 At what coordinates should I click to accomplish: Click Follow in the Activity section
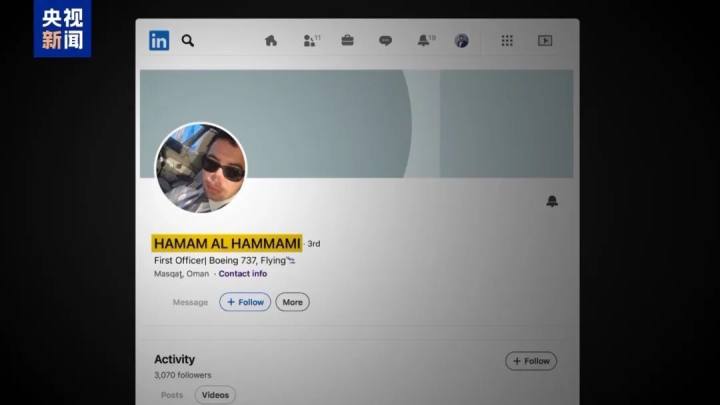tap(531, 361)
